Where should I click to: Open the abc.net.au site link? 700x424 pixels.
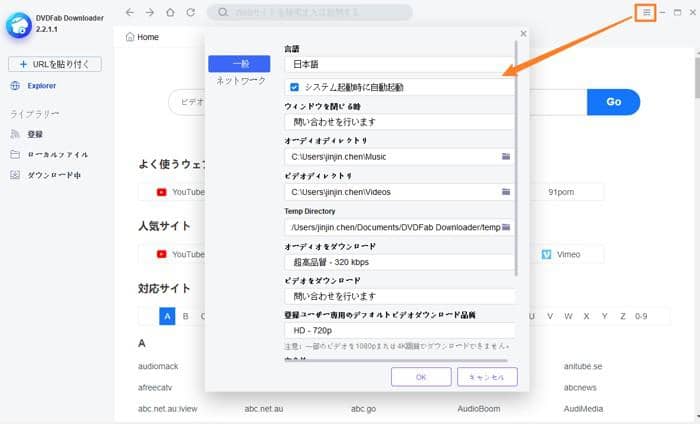(x=264, y=409)
